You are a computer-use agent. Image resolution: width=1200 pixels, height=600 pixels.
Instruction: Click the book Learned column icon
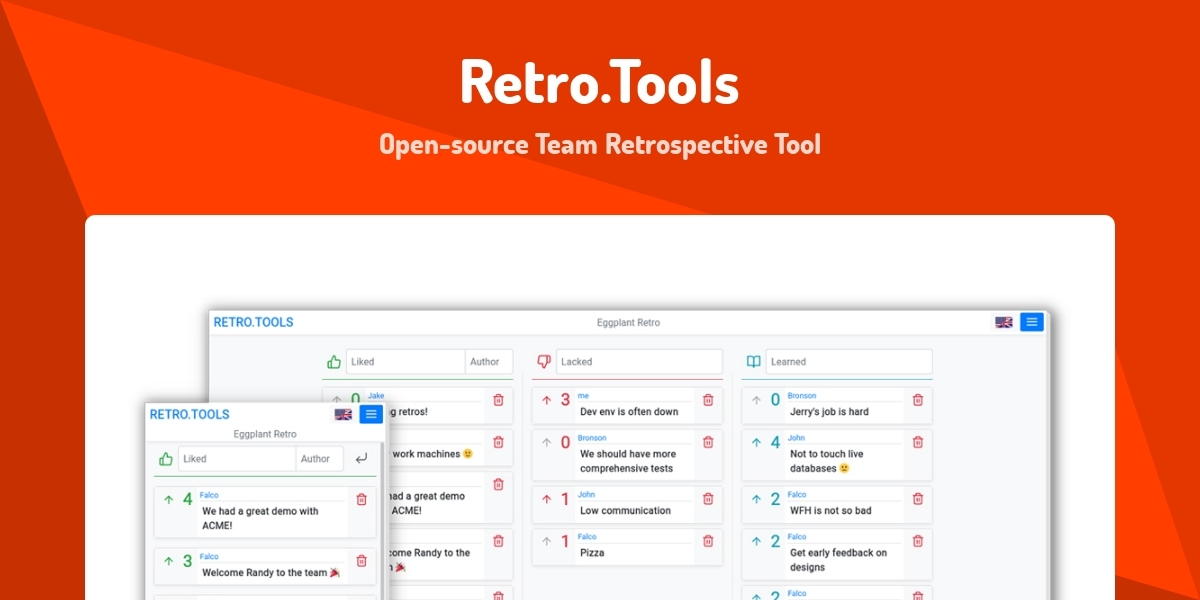[x=754, y=362]
